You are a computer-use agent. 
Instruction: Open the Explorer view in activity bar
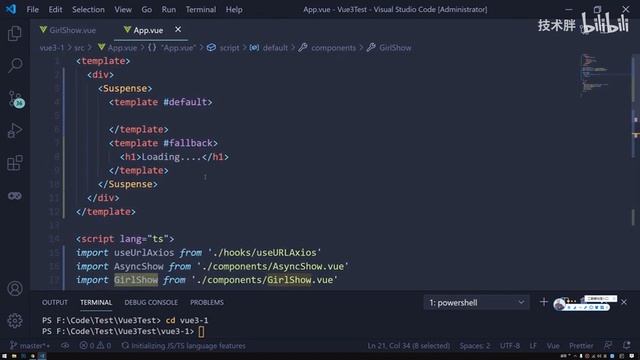coord(15,33)
